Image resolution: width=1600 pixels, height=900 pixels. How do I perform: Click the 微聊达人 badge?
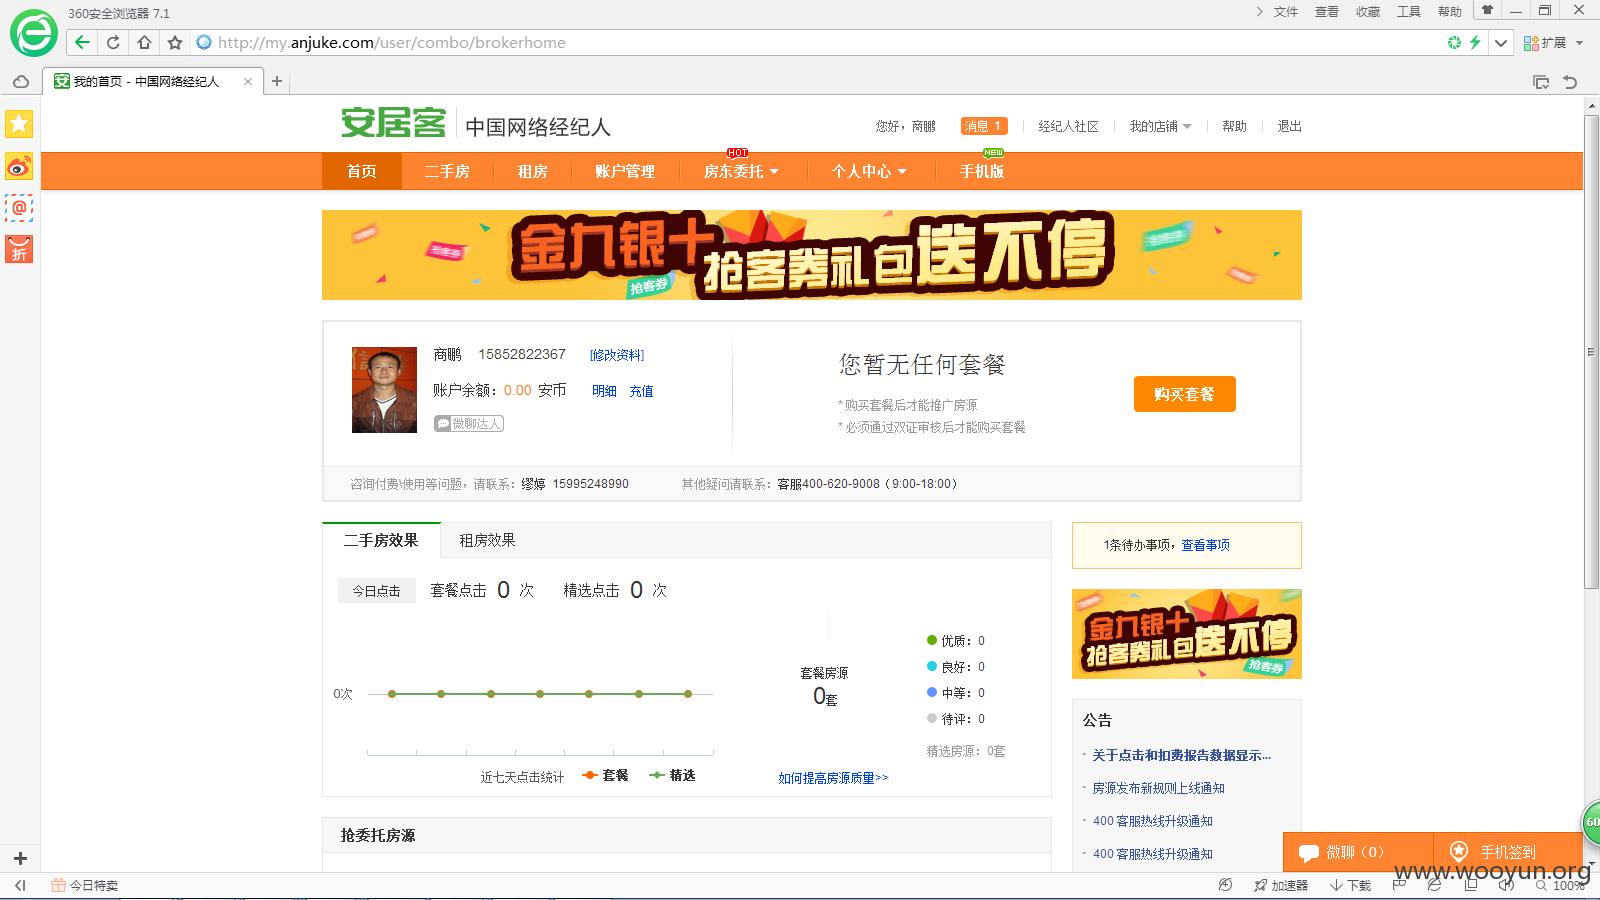click(469, 424)
